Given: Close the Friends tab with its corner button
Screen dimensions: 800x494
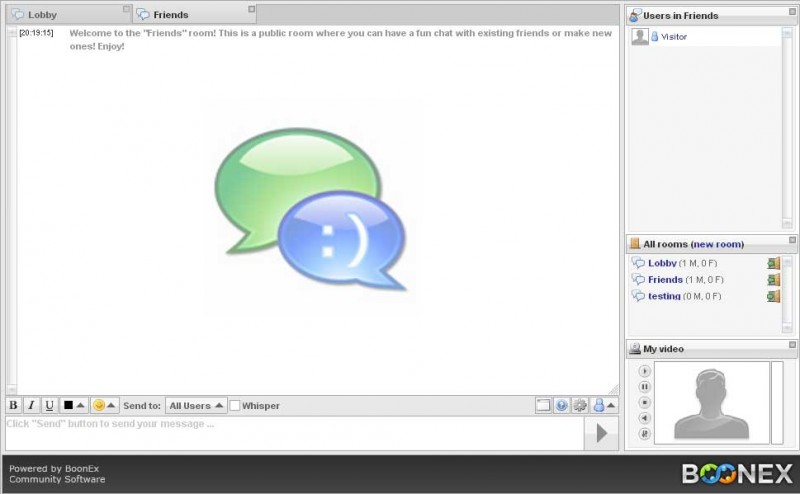Looking at the screenshot, I should (x=252, y=9).
